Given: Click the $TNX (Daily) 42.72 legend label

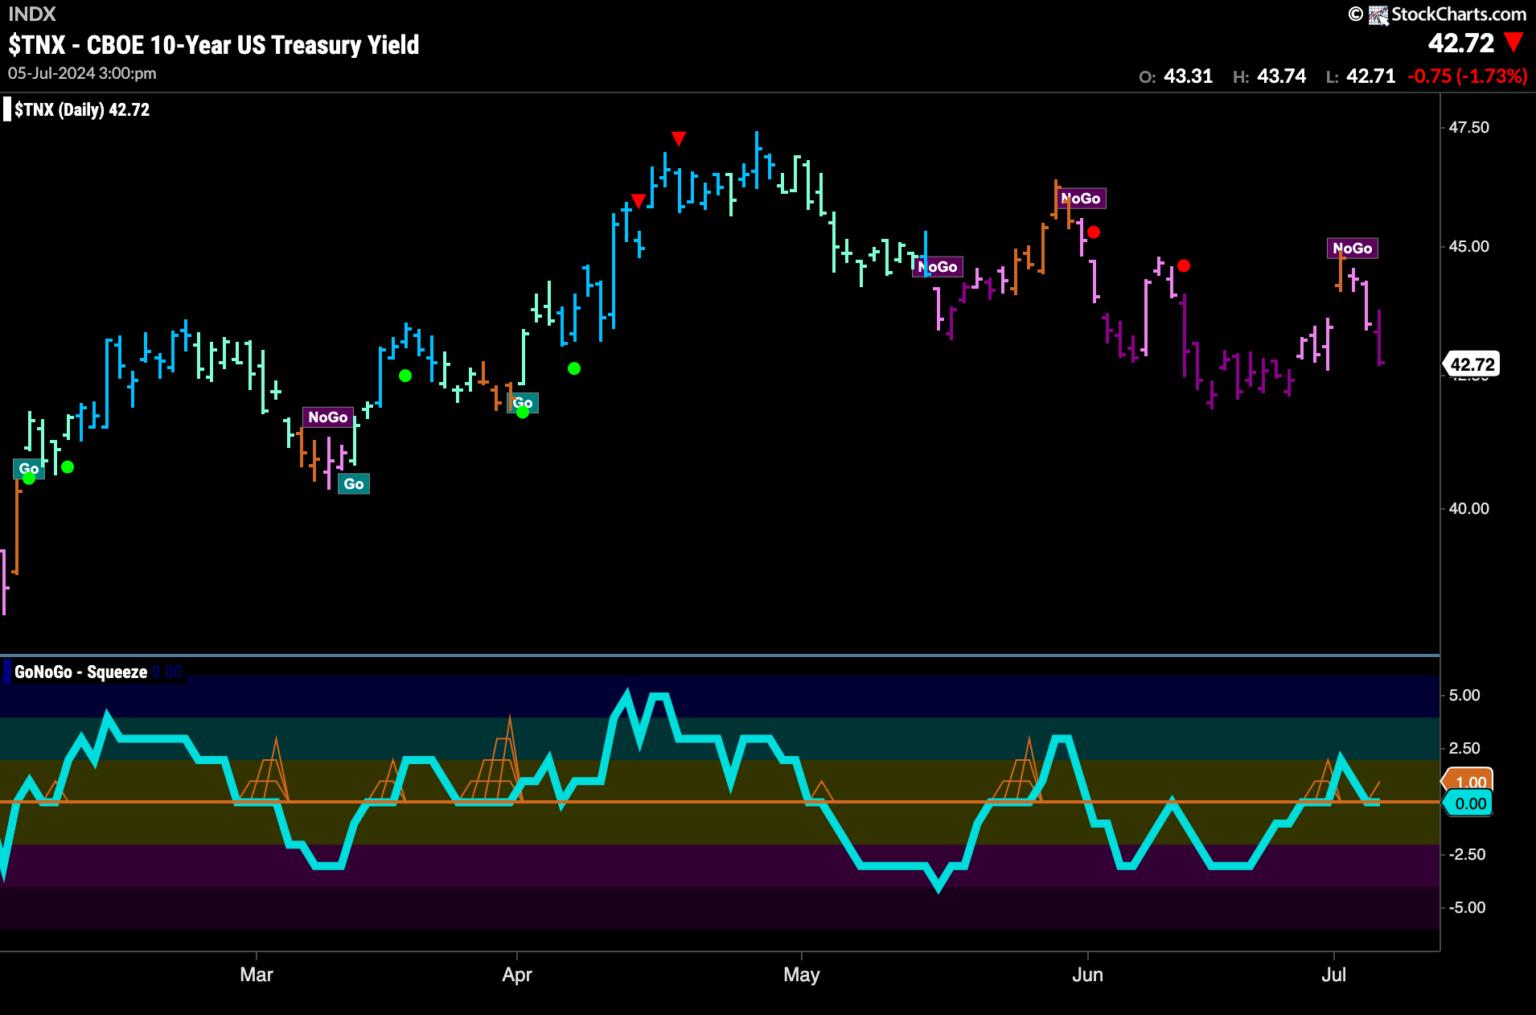Looking at the screenshot, I should tap(82, 110).
